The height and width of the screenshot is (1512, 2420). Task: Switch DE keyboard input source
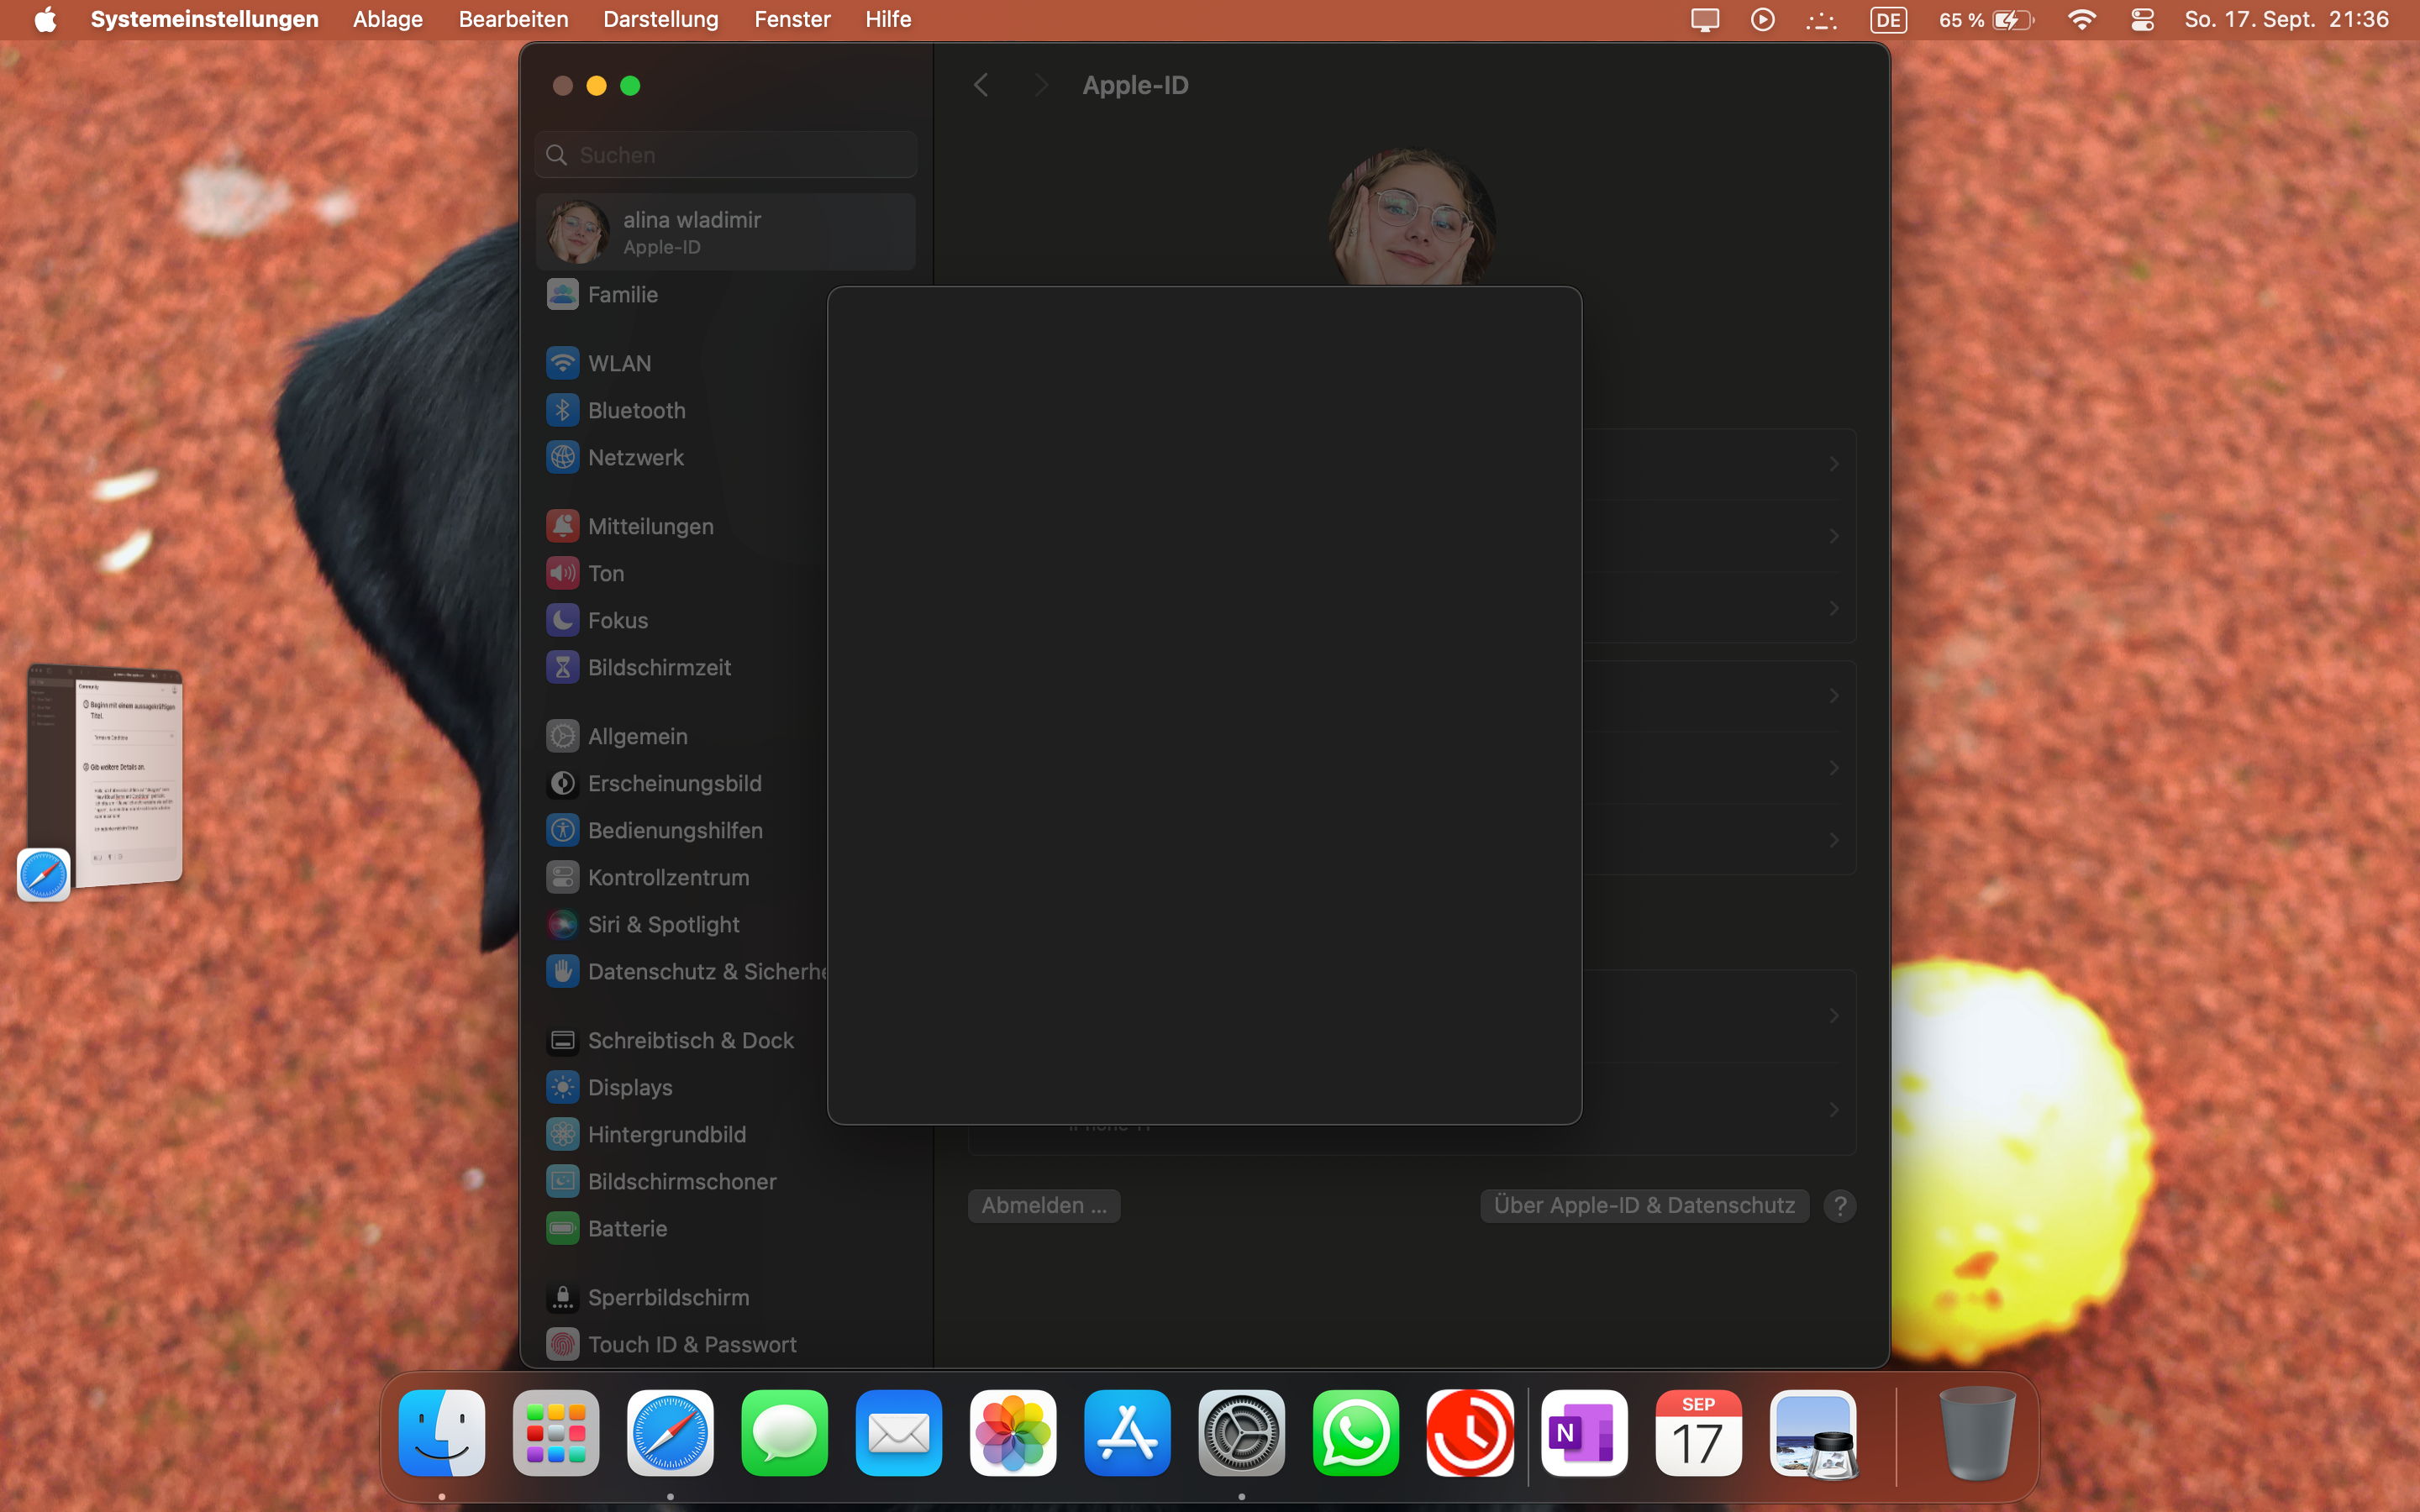(x=1888, y=19)
